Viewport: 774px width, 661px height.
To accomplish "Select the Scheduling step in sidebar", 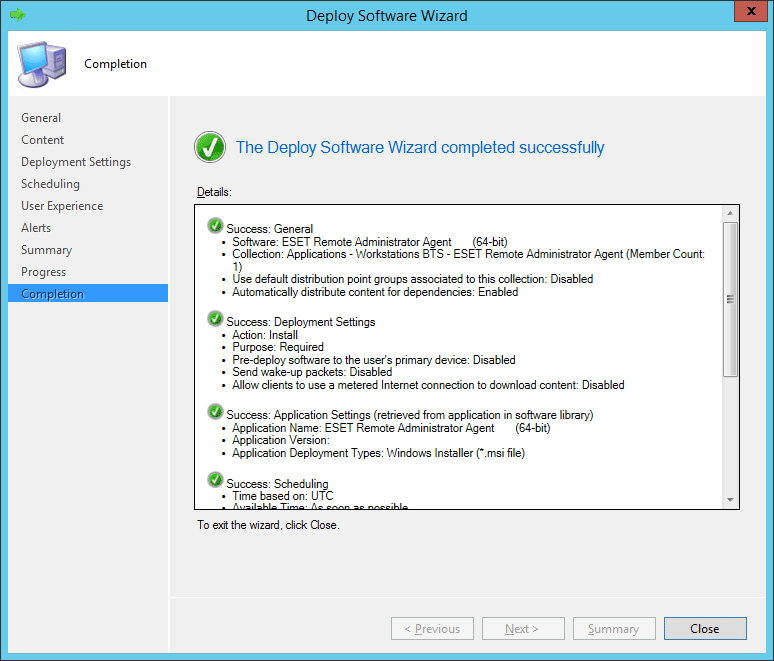I will tap(50, 184).
